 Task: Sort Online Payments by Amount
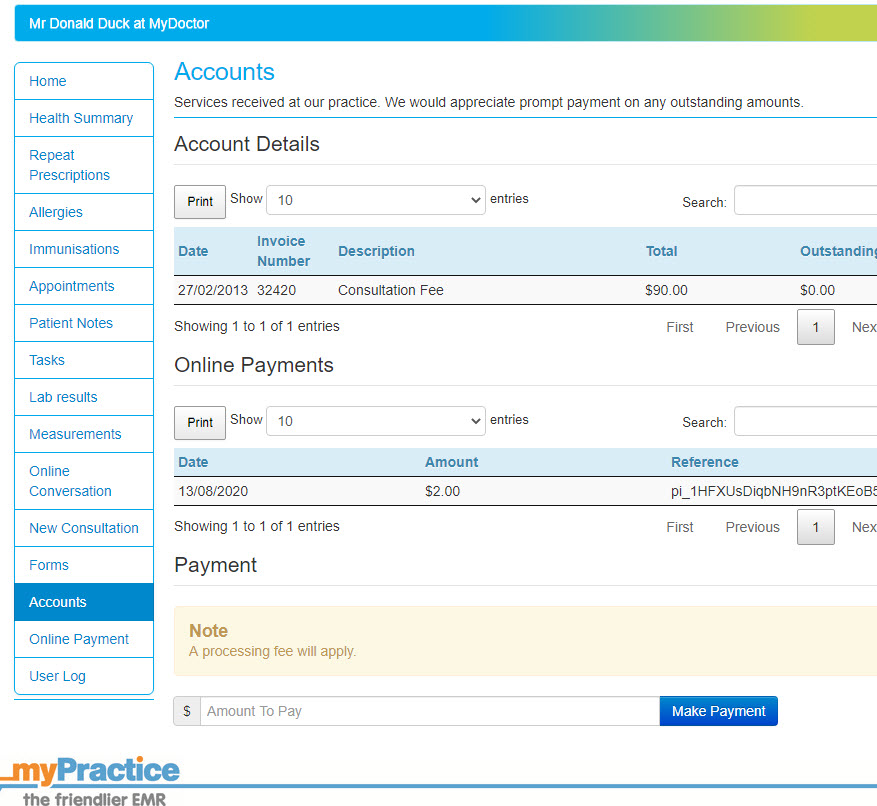click(451, 462)
